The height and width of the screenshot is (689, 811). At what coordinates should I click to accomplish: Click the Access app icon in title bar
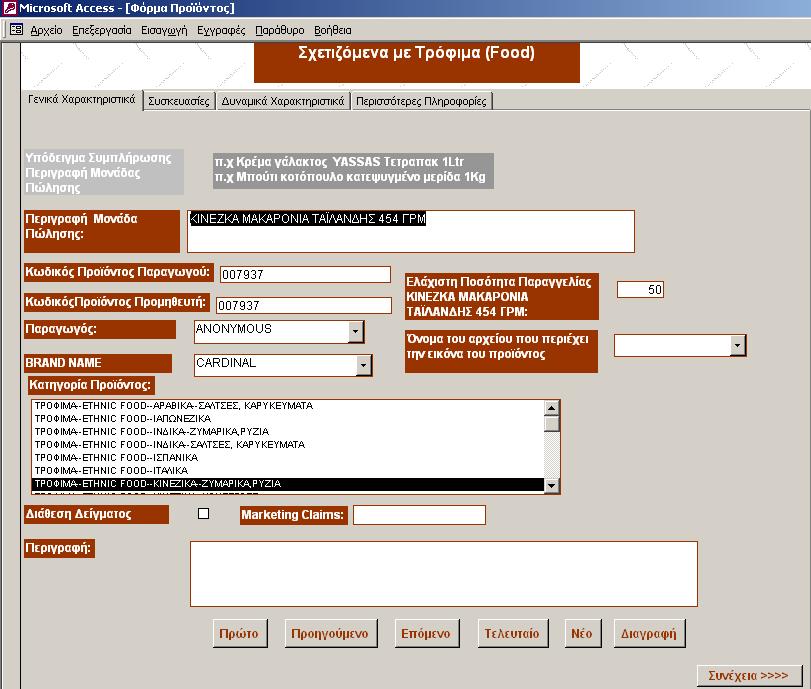click(x=9, y=8)
